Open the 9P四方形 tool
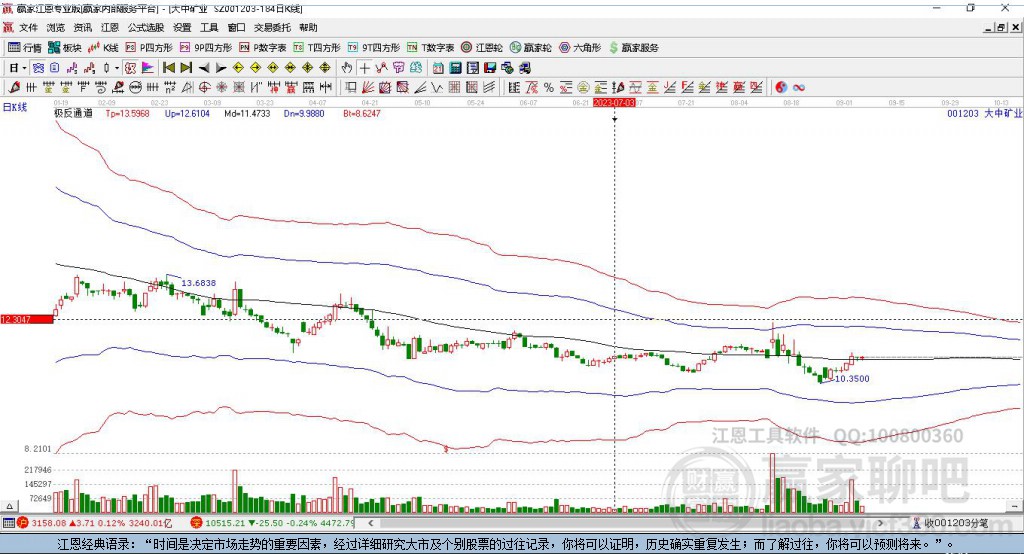The height and width of the screenshot is (554, 1024). [x=206, y=48]
